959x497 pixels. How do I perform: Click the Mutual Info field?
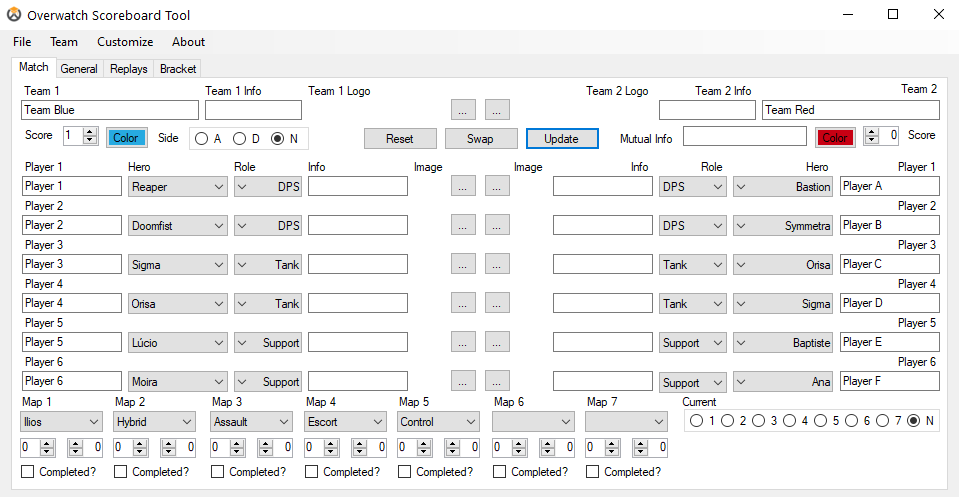745,136
